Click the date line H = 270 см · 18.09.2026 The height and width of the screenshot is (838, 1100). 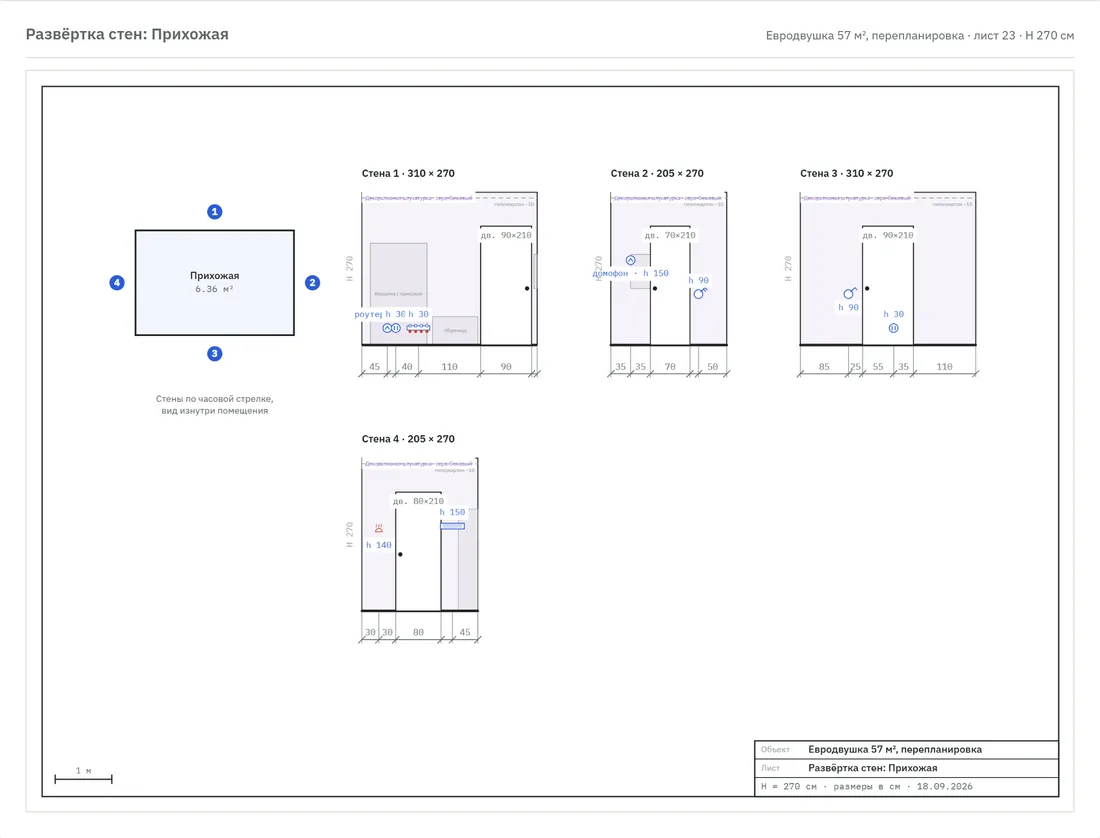tap(867, 787)
